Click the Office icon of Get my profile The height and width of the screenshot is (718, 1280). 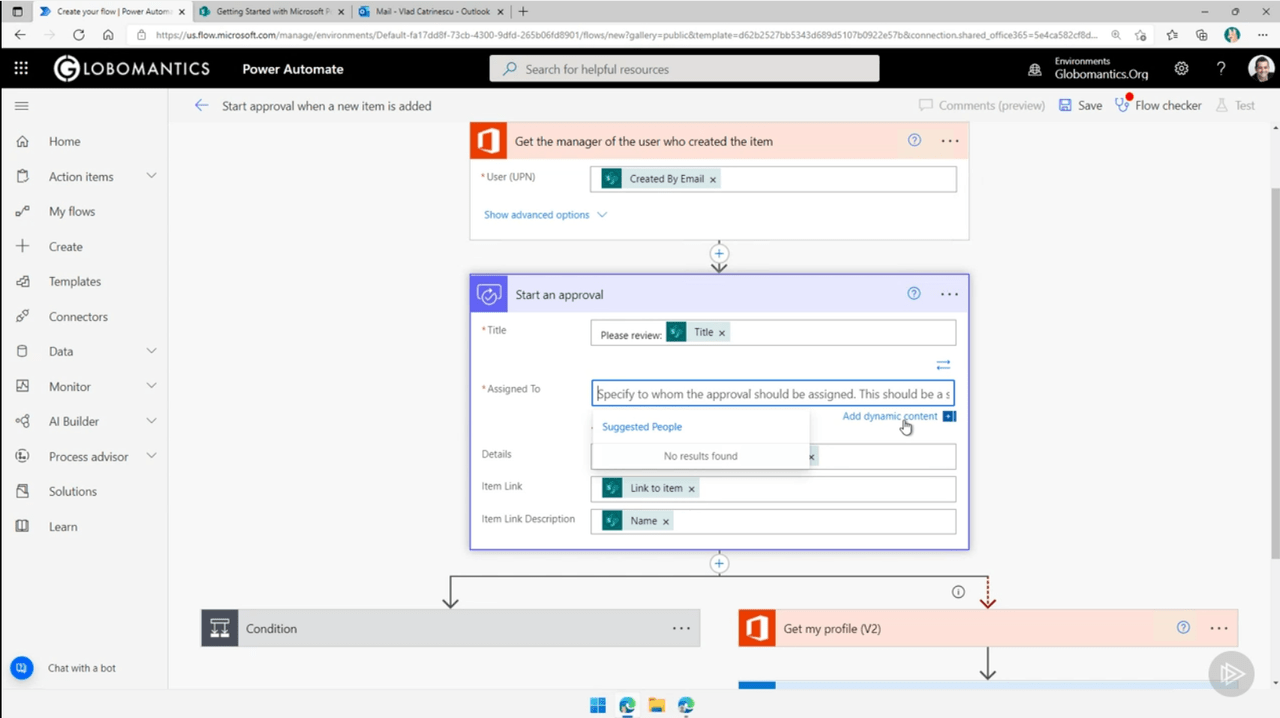pos(757,628)
